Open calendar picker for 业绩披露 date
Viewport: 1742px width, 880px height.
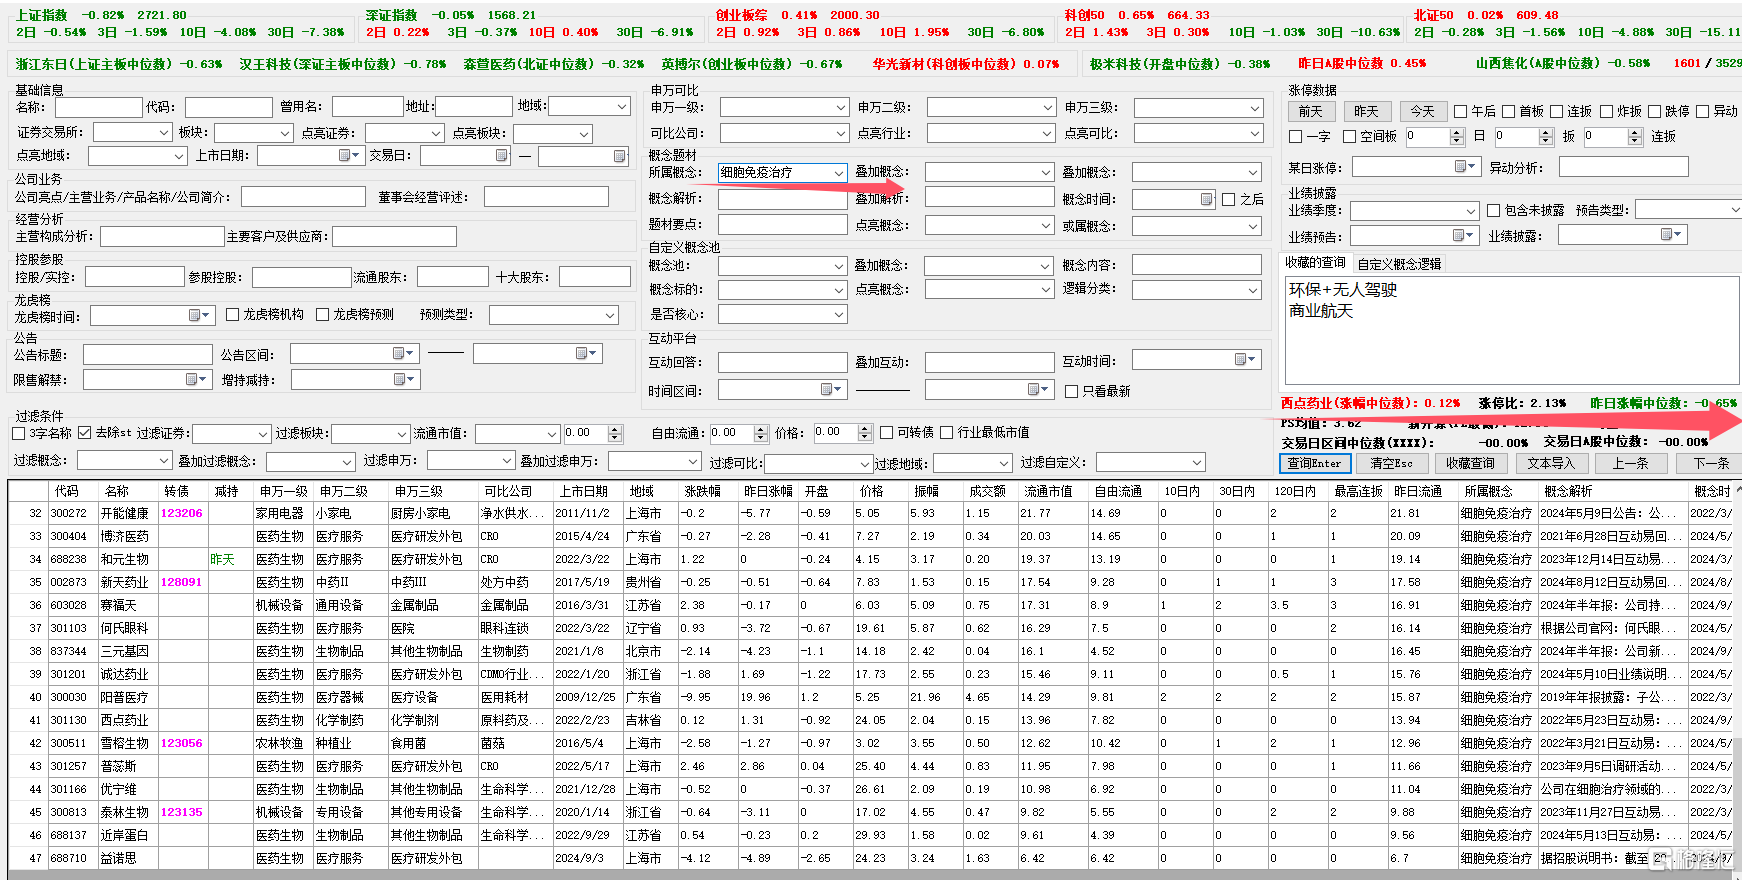tap(1671, 234)
